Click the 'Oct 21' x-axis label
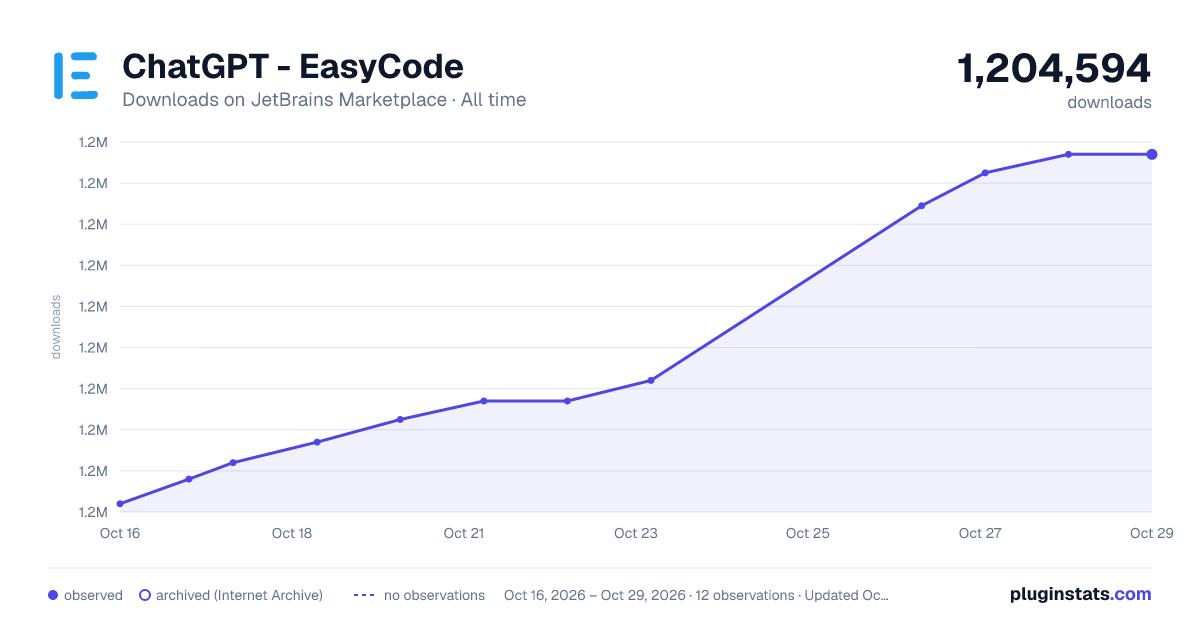Screen dimensions: 1200x630 point(464,533)
